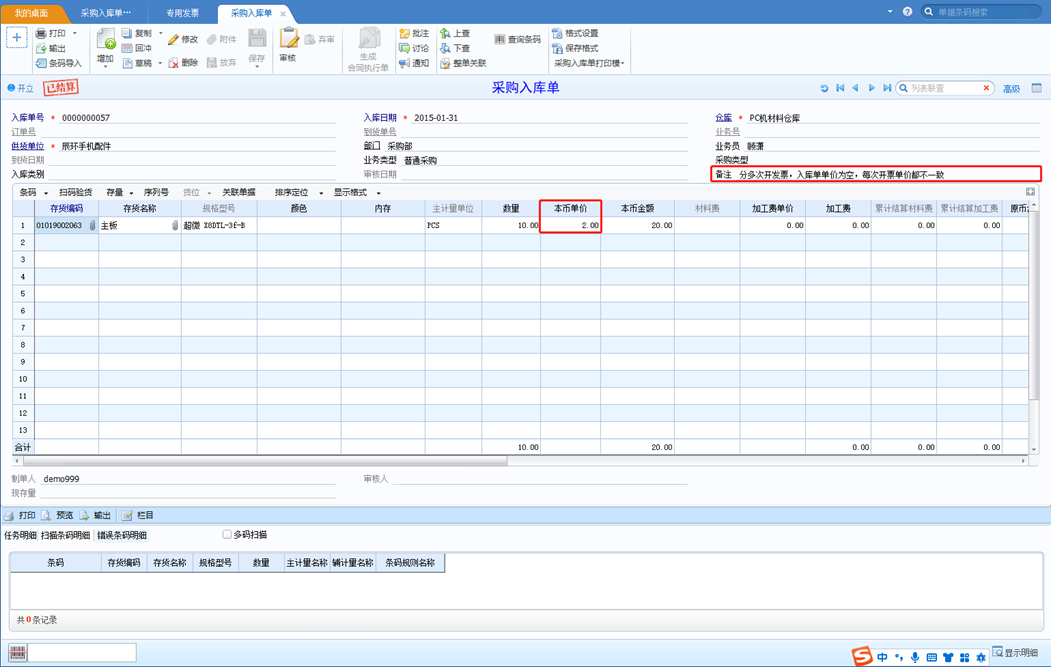Switch to the 专用发票 tab
This screenshot has width=1051, height=667.
coord(182,13)
